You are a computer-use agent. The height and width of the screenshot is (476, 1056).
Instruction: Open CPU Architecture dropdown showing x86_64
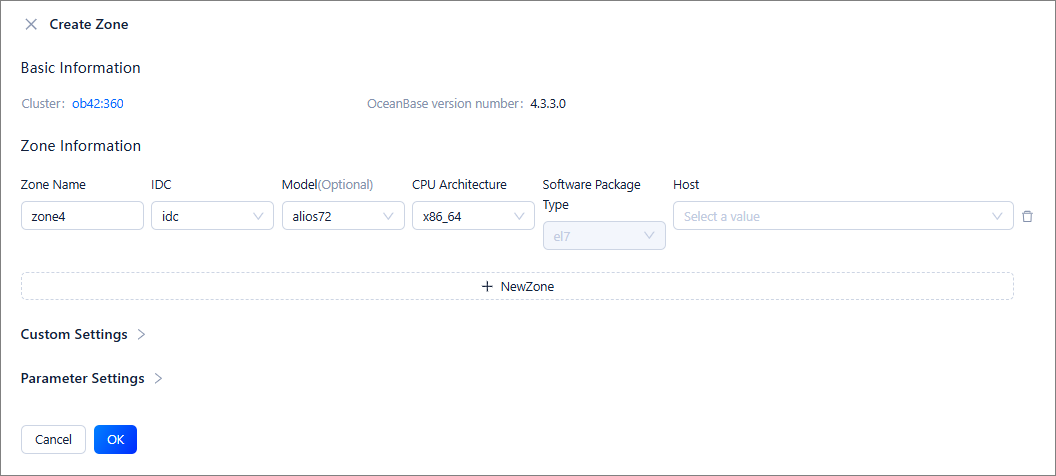(x=462, y=216)
